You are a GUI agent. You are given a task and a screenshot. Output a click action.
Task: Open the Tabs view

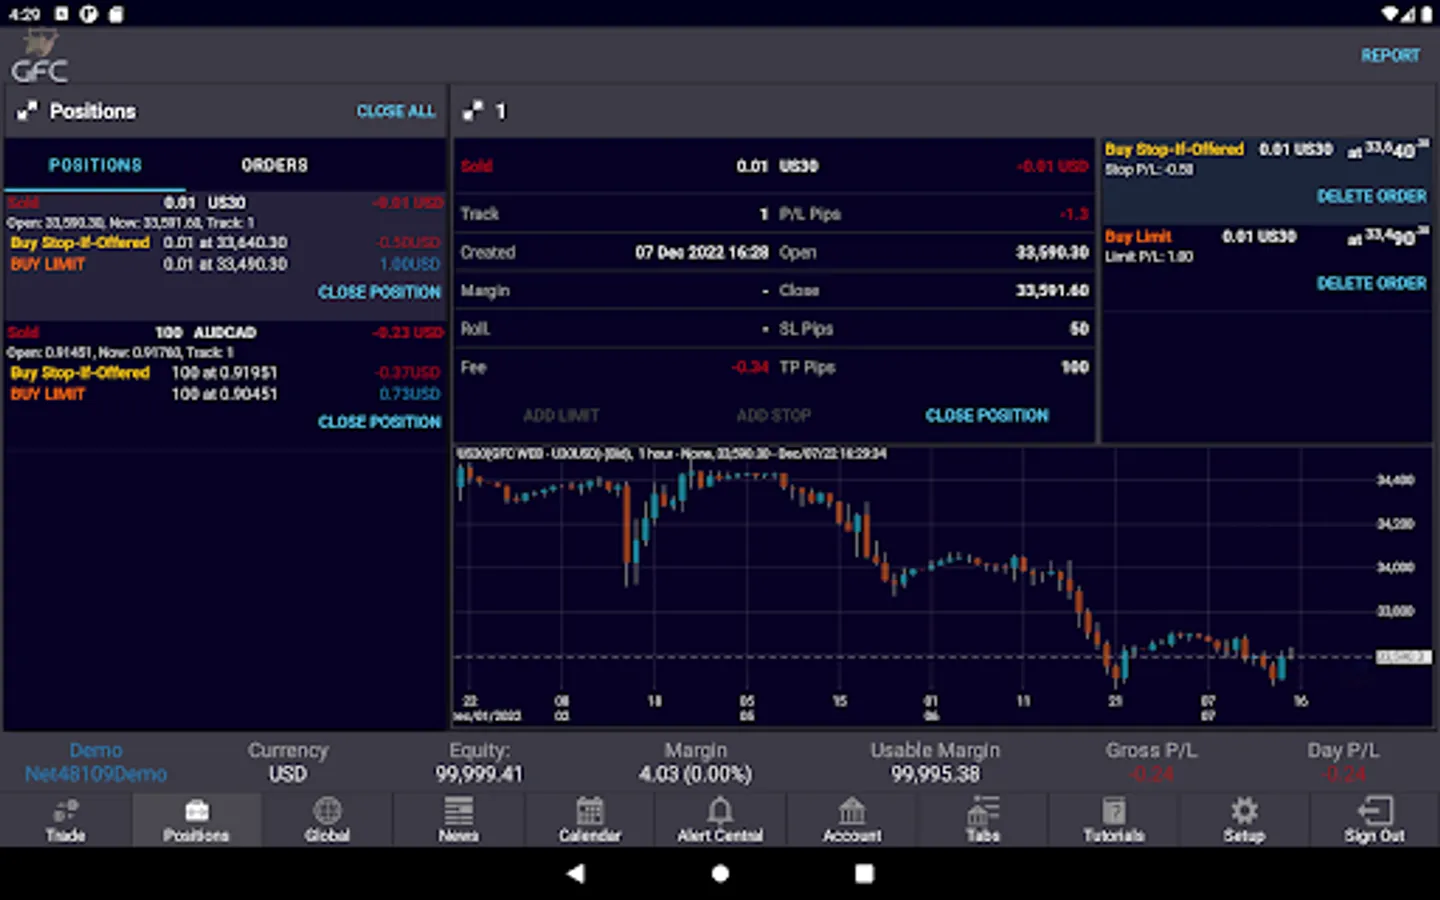(983, 820)
